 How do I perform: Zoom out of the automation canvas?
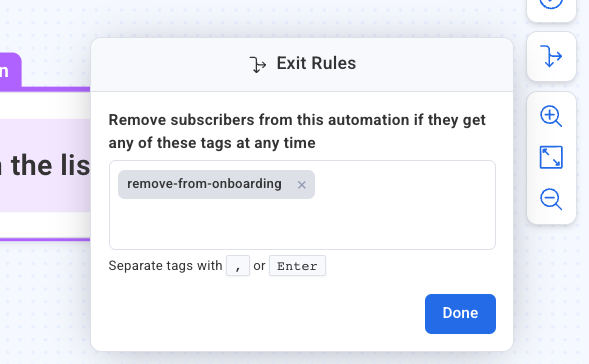[x=551, y=199]
